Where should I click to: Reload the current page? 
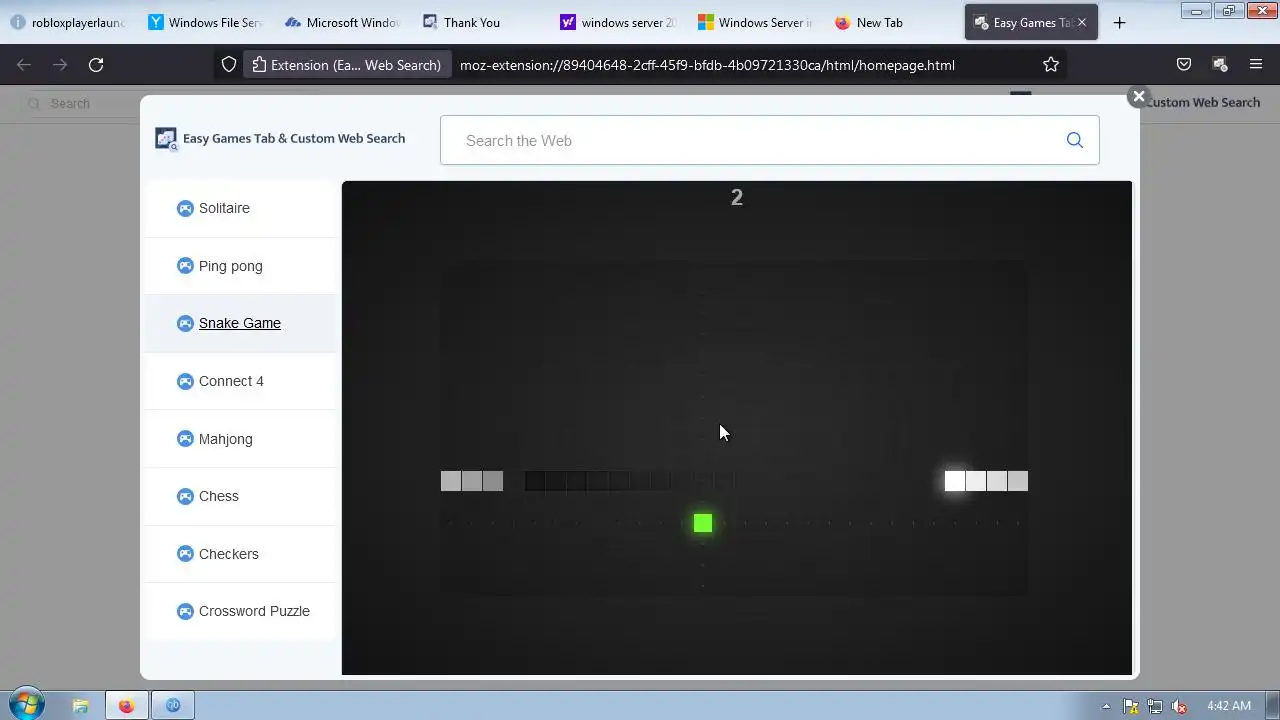tap(96, 65)
